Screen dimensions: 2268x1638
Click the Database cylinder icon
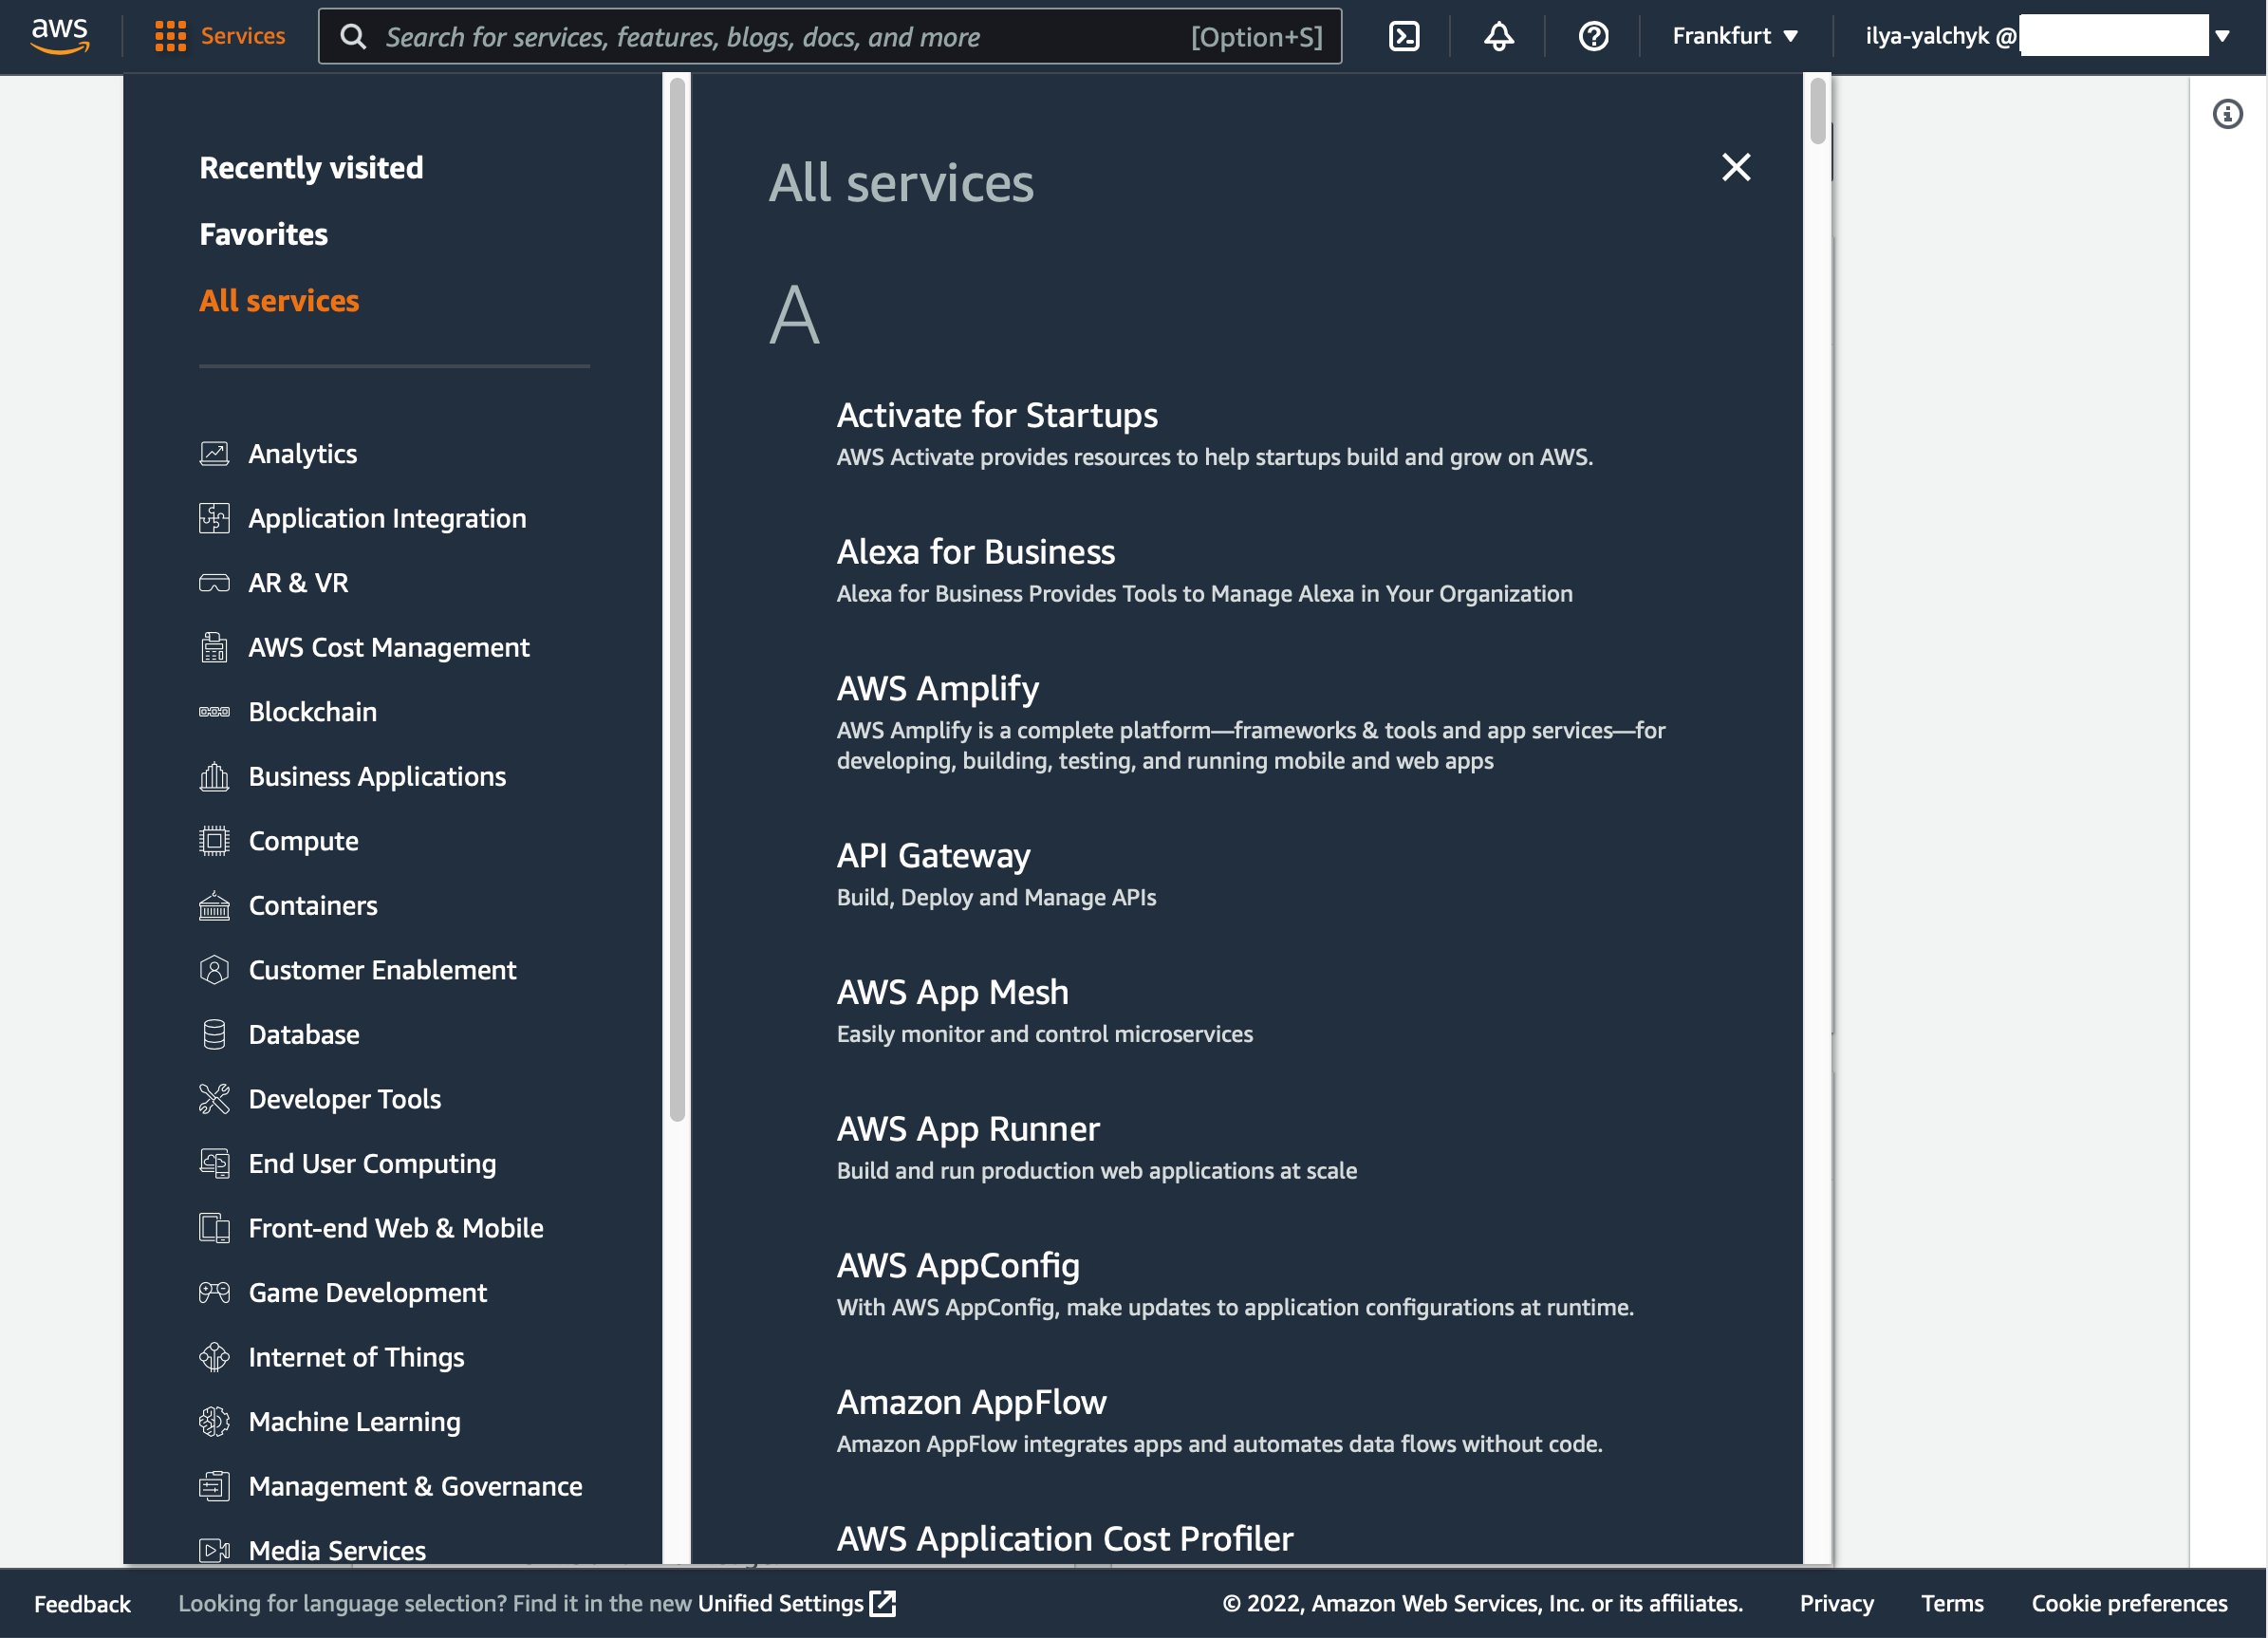[x=214, y=1035]
